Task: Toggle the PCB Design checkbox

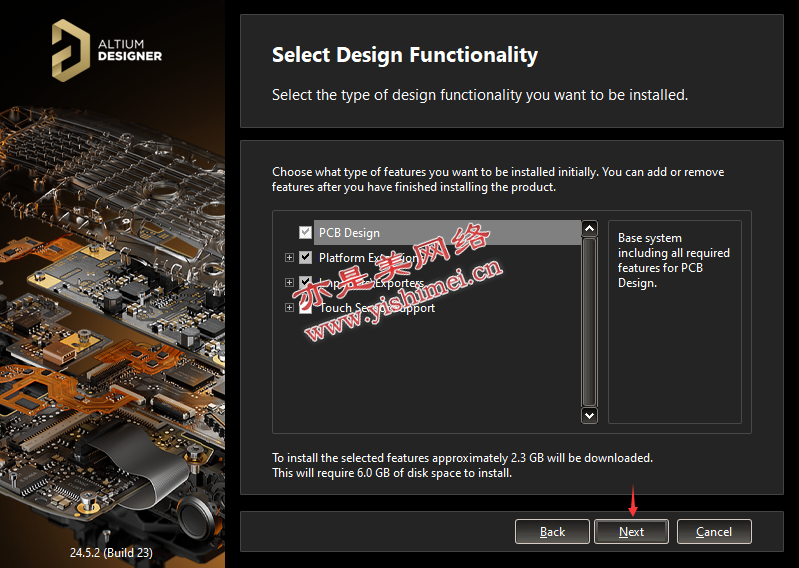Action: (305, 232)
